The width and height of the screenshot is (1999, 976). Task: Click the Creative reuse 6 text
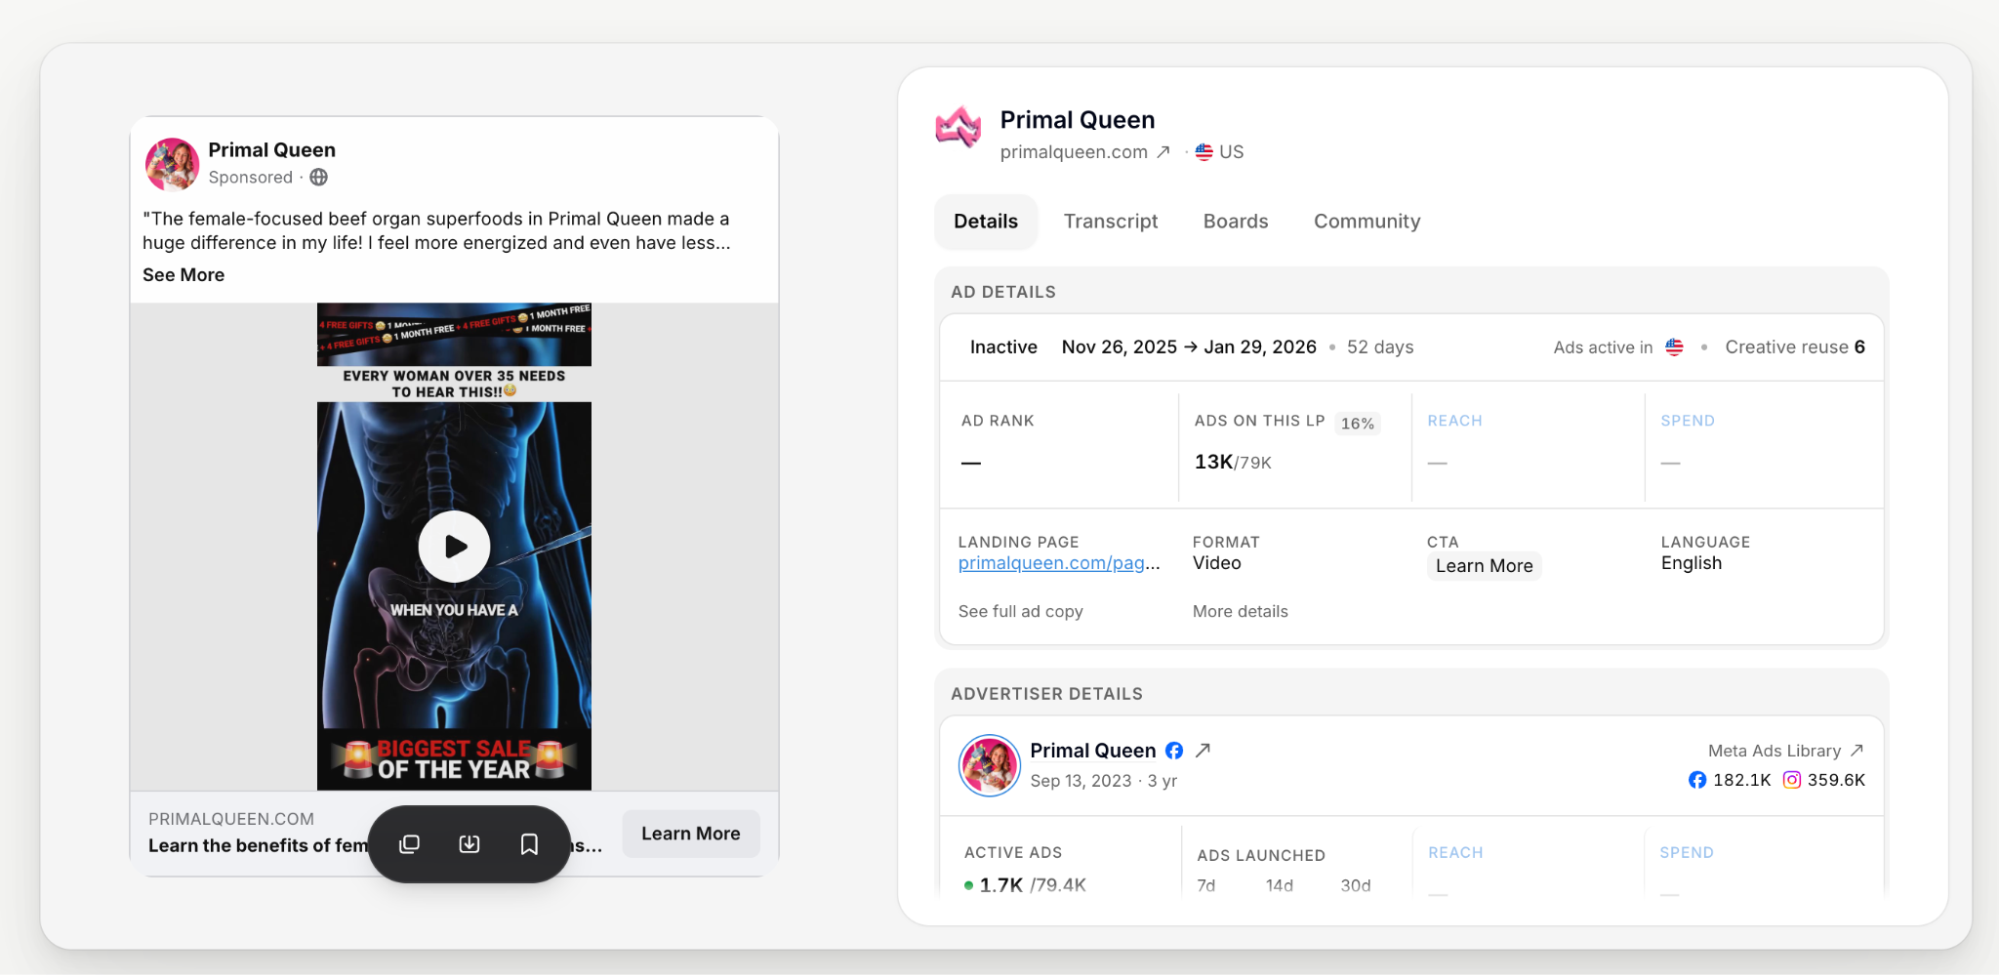[x=1795, y=347]
